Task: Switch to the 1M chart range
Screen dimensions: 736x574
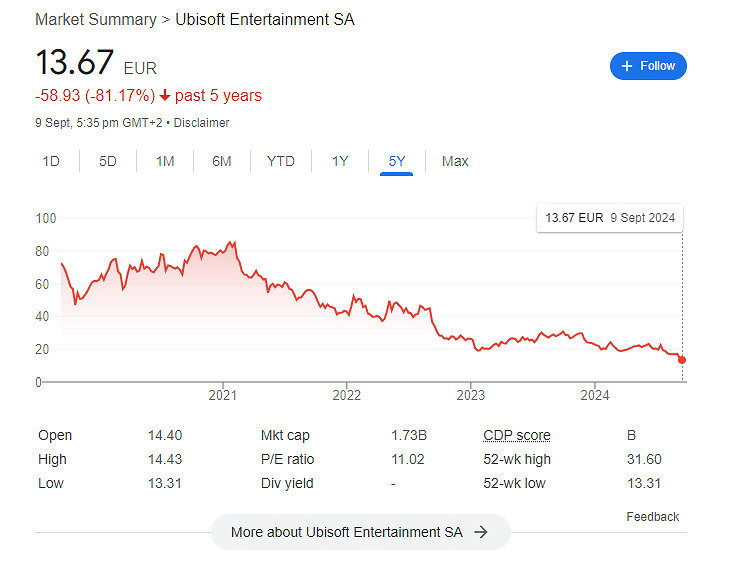Action: 165,161
